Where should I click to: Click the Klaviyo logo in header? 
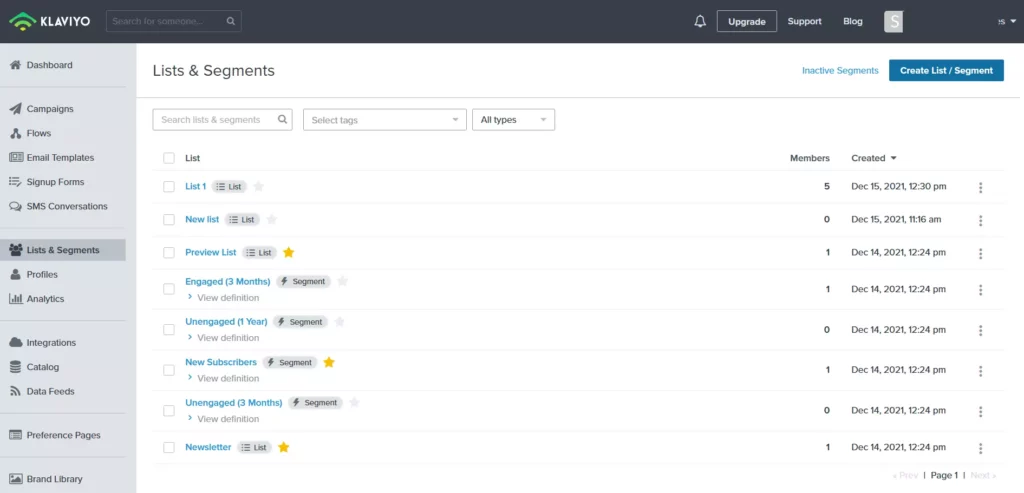point(50,21)
